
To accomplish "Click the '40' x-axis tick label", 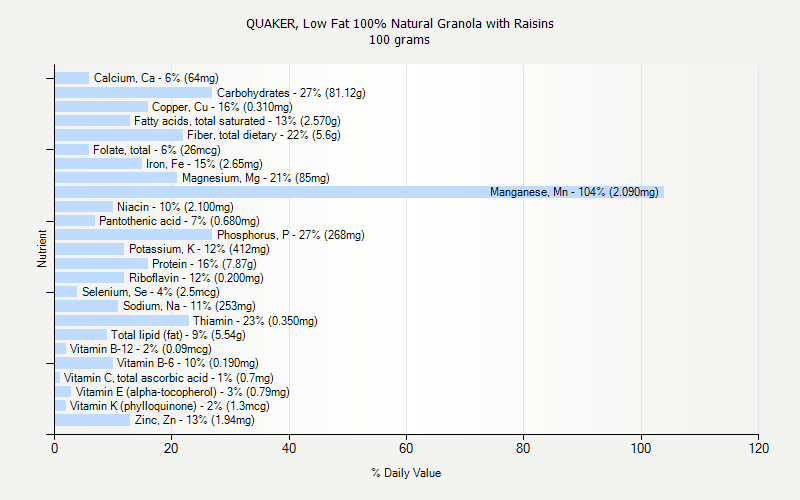I will coord(289,448).
